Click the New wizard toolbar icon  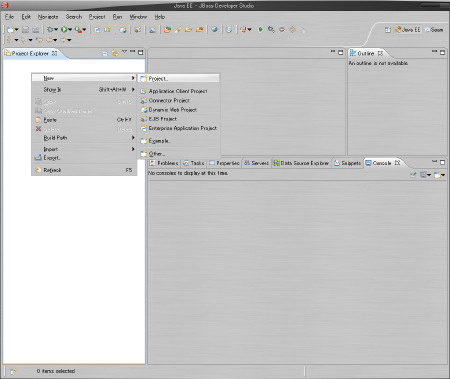(x=10, y=30)
